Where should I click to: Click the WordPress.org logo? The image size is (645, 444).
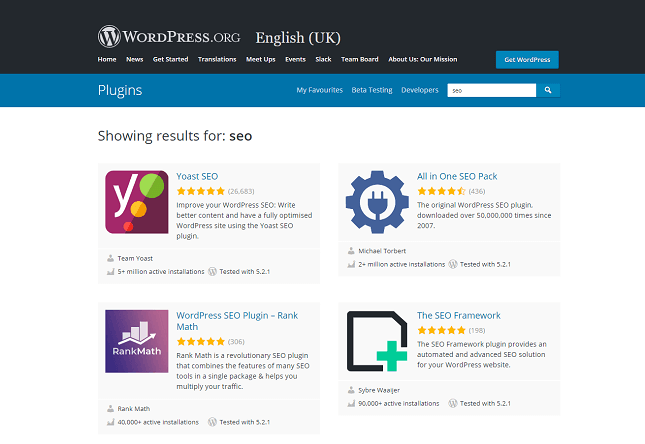pos(169,37)
